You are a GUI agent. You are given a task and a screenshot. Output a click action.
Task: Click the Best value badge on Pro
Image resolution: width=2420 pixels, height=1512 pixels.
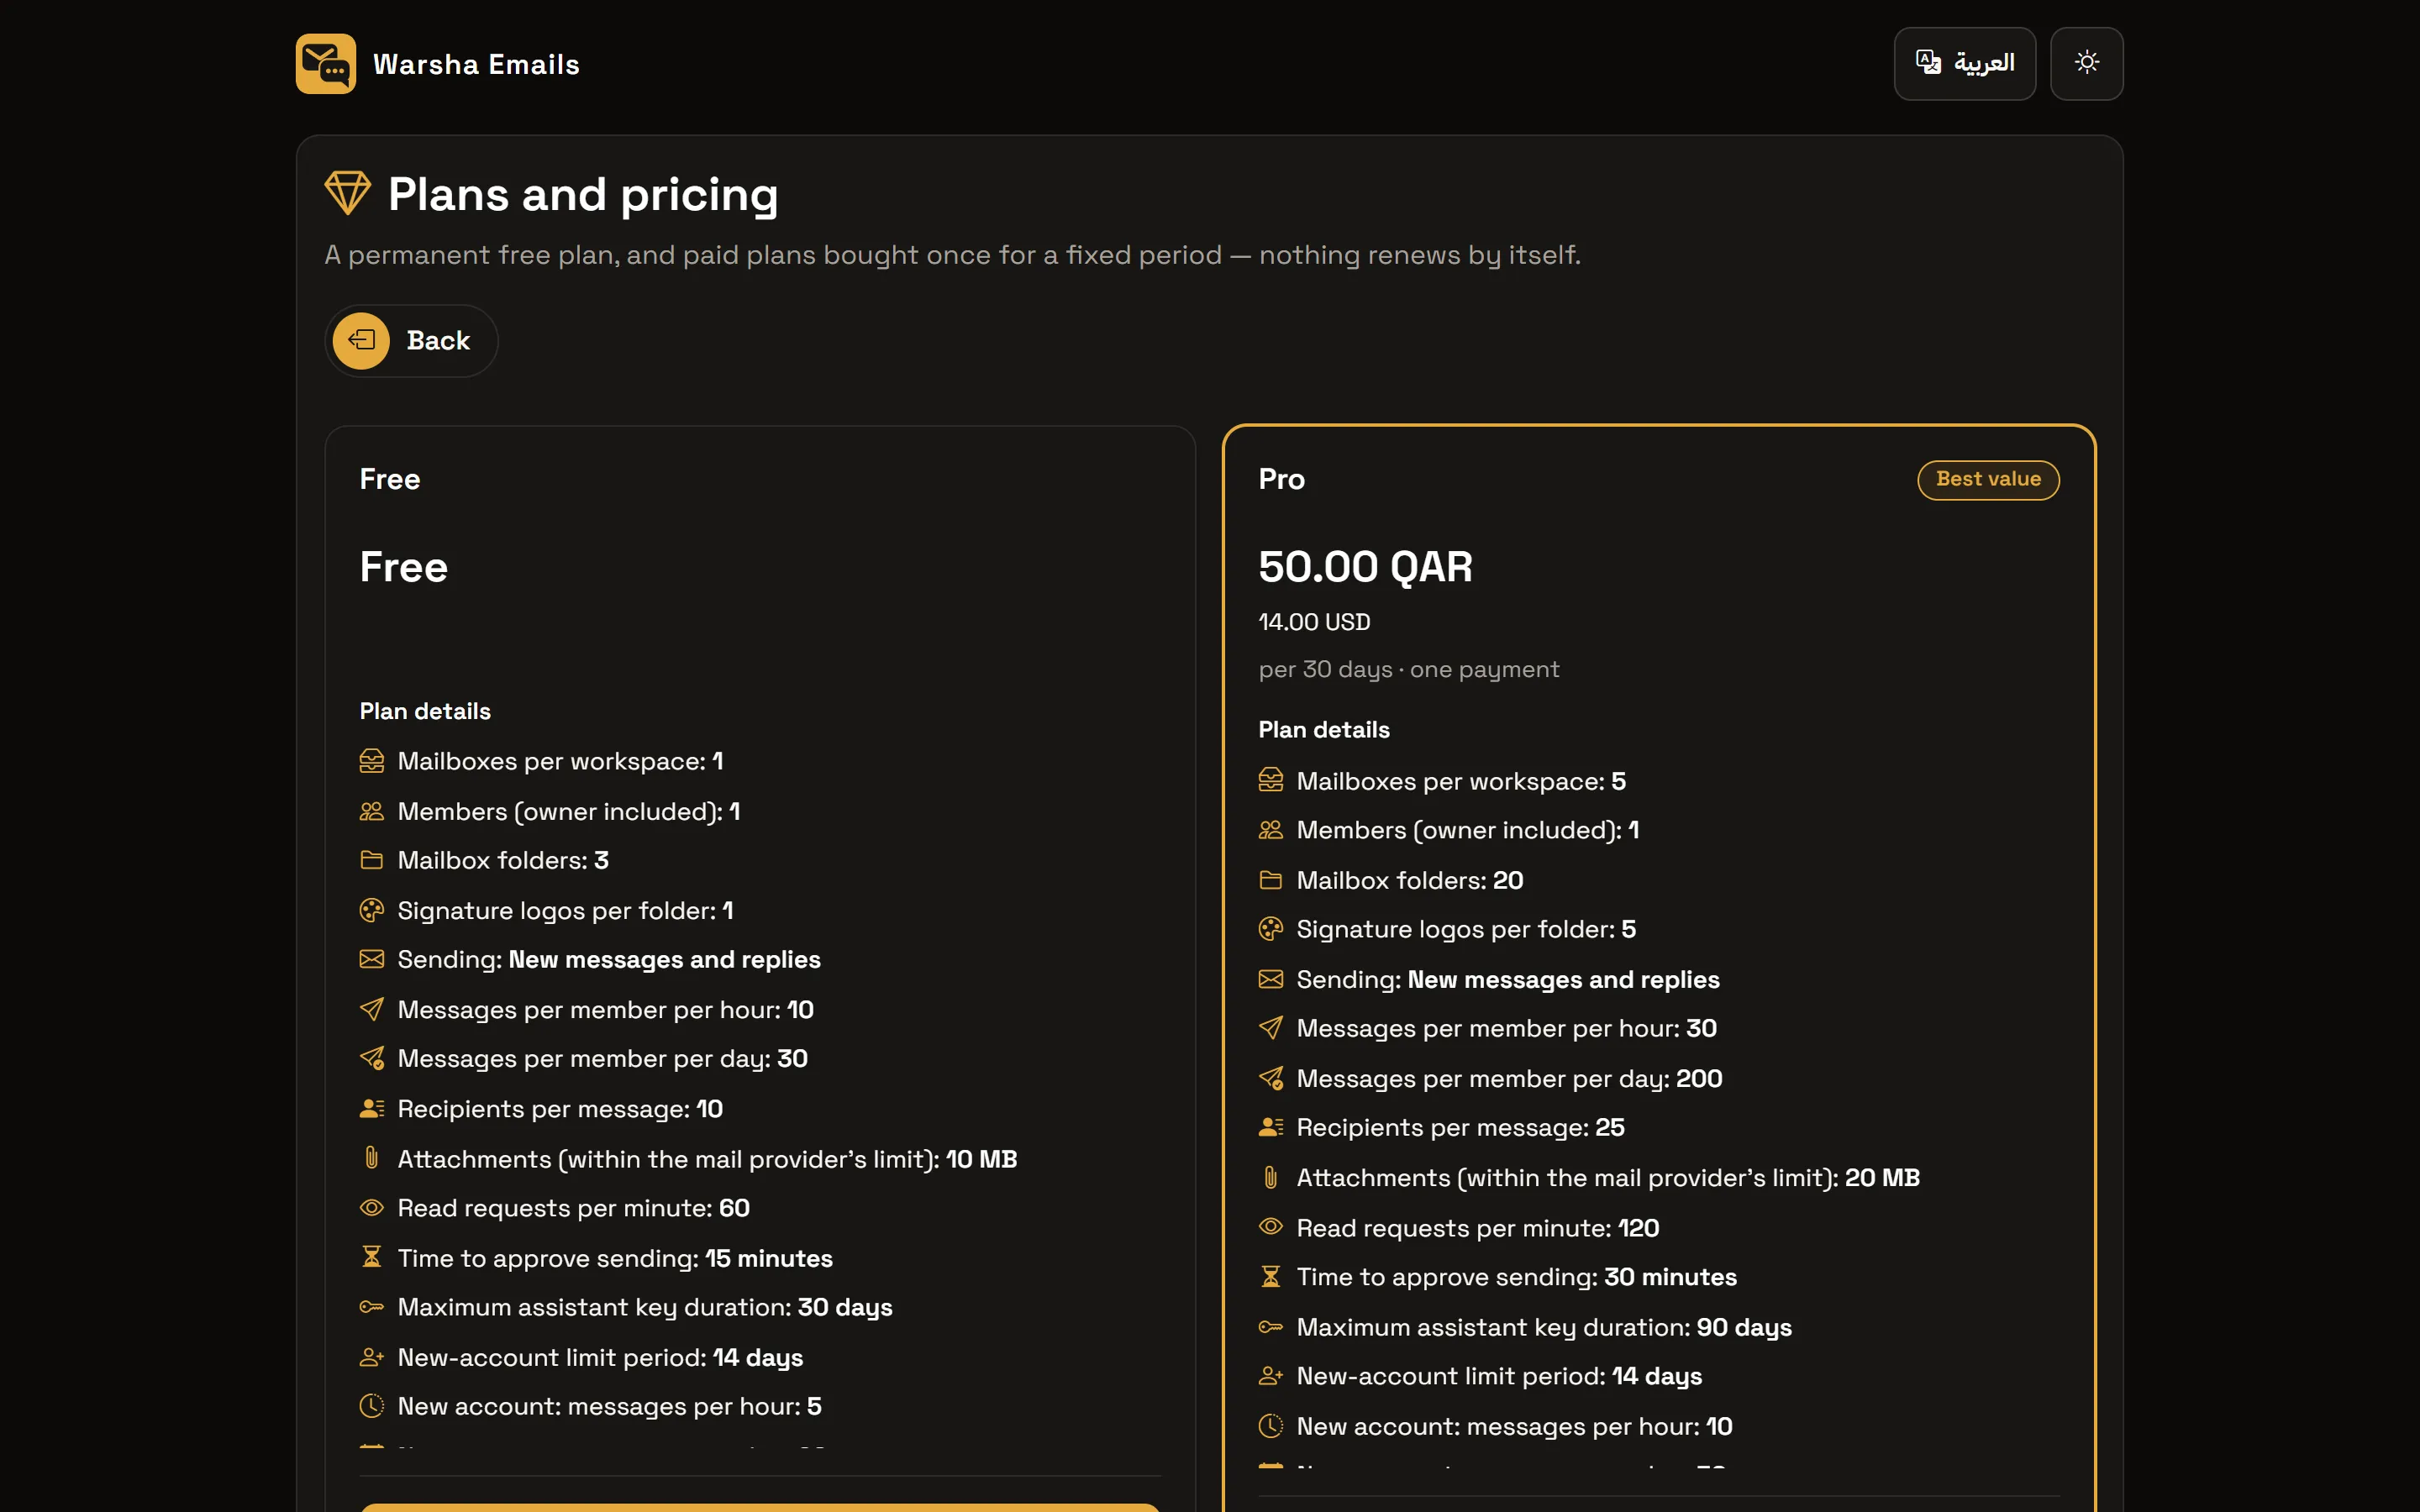[1988, 480]
